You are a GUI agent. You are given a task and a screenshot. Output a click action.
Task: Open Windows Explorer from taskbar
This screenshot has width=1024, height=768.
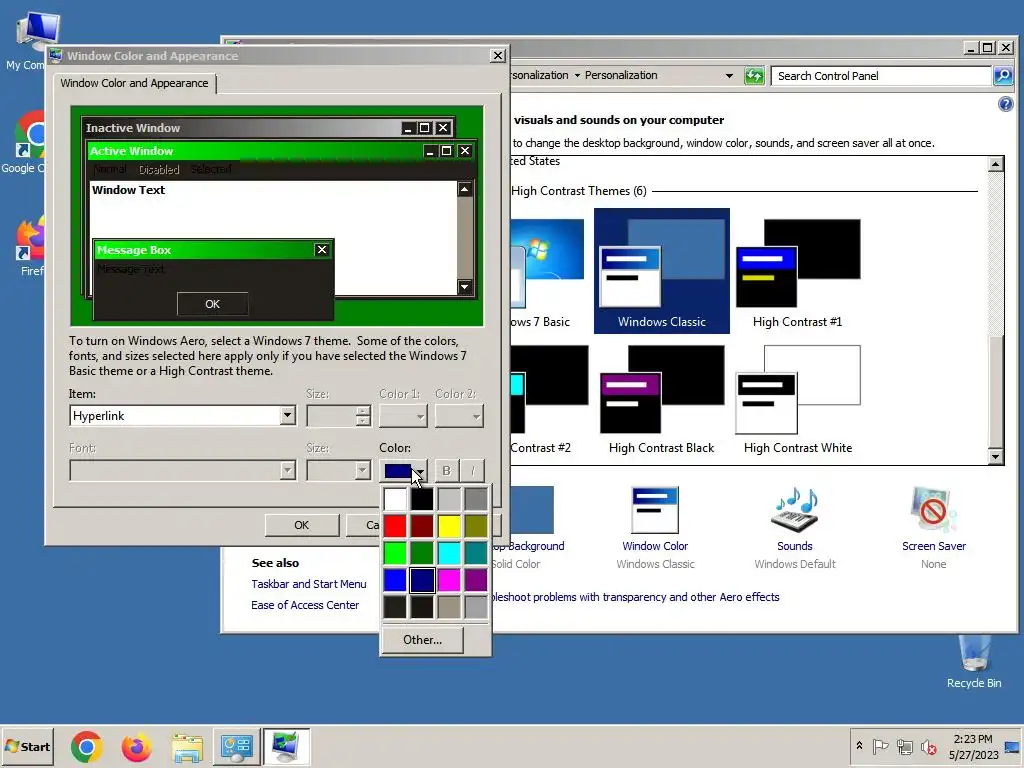(x=187, y=746)
